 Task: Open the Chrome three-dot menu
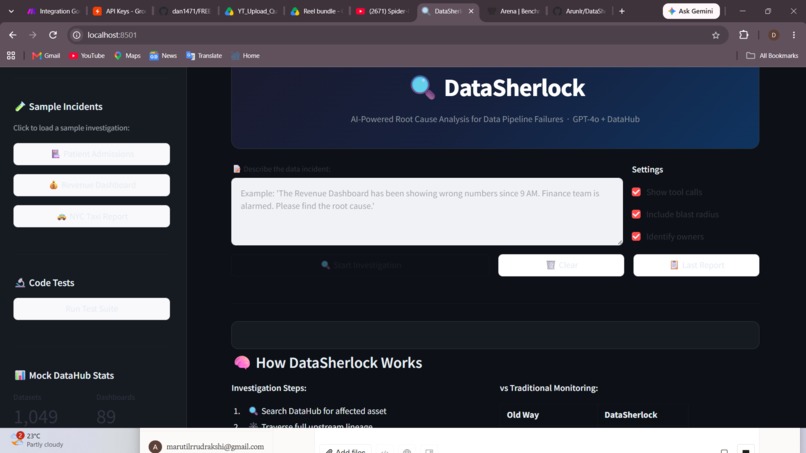pyautogui.click(x=794, y=35)
